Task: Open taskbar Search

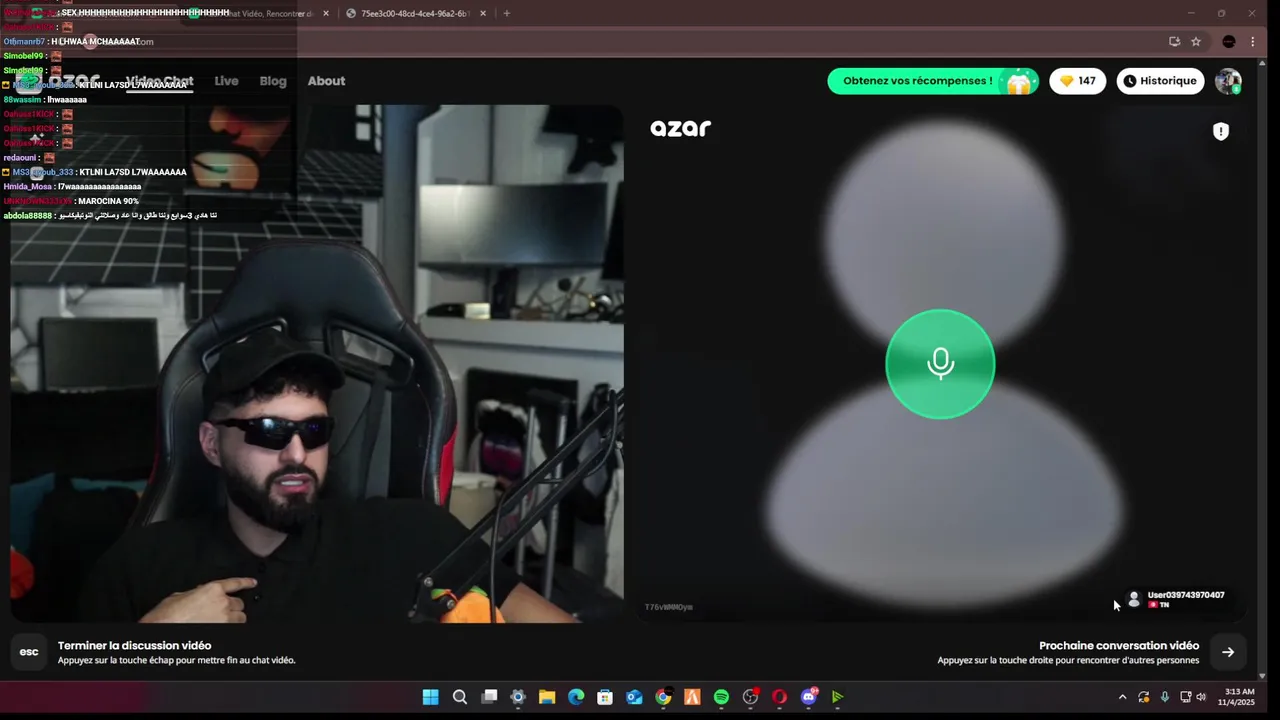Action: 460,697
